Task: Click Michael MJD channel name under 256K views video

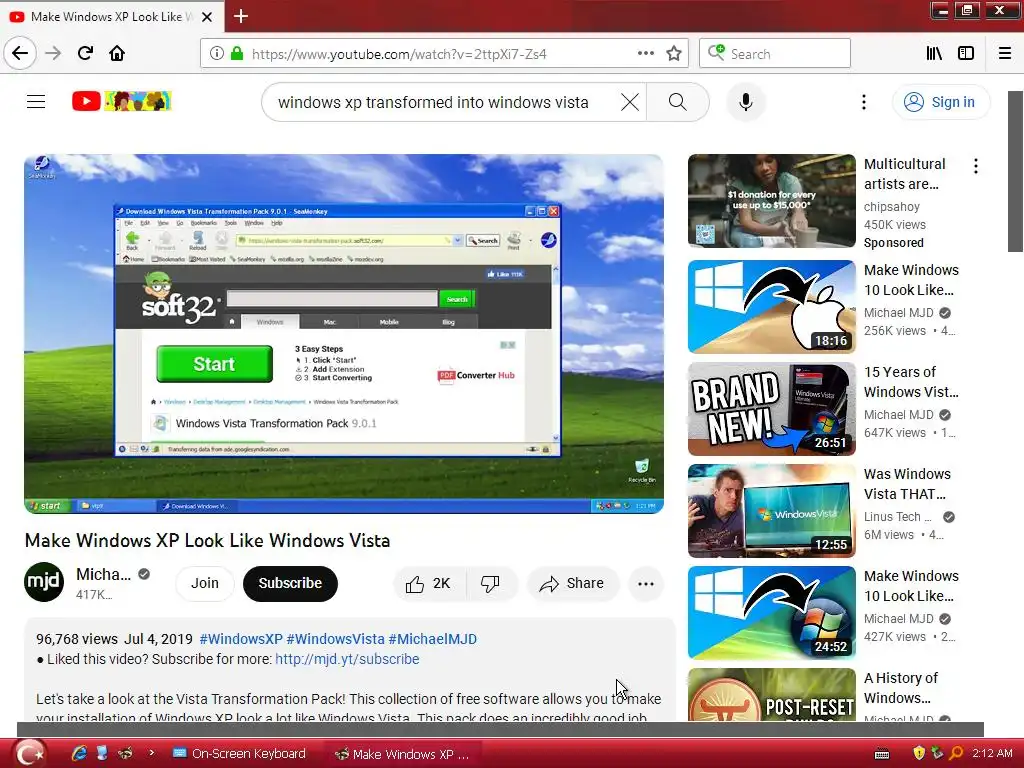Action: click(899, 313)
